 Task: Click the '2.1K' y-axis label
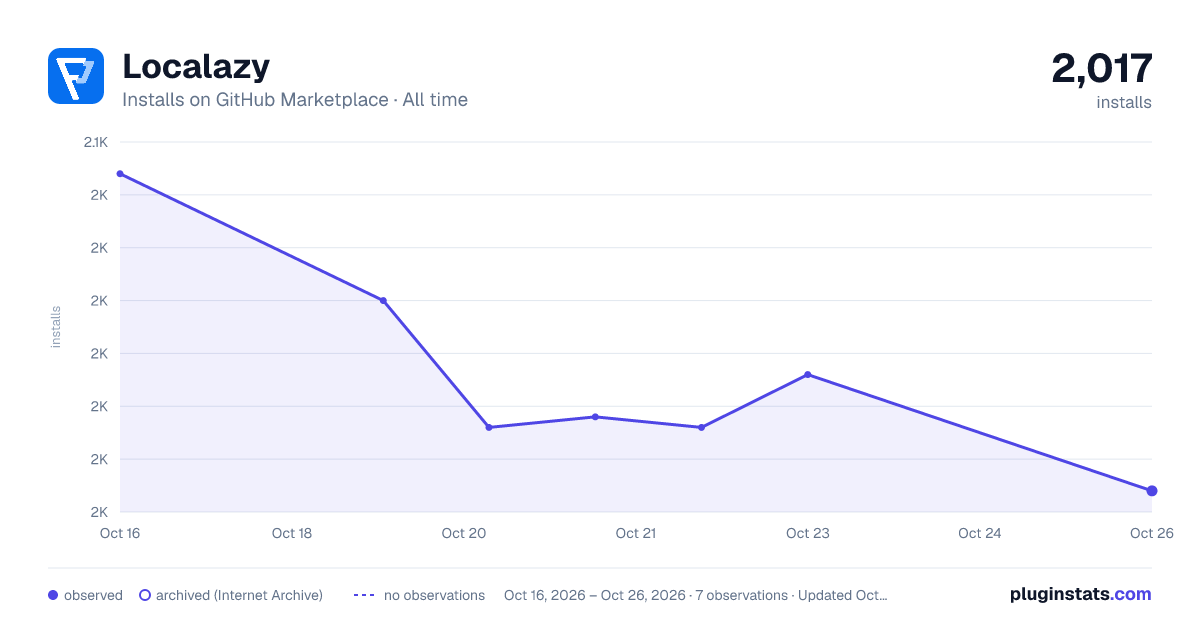(x=96, y=142)
